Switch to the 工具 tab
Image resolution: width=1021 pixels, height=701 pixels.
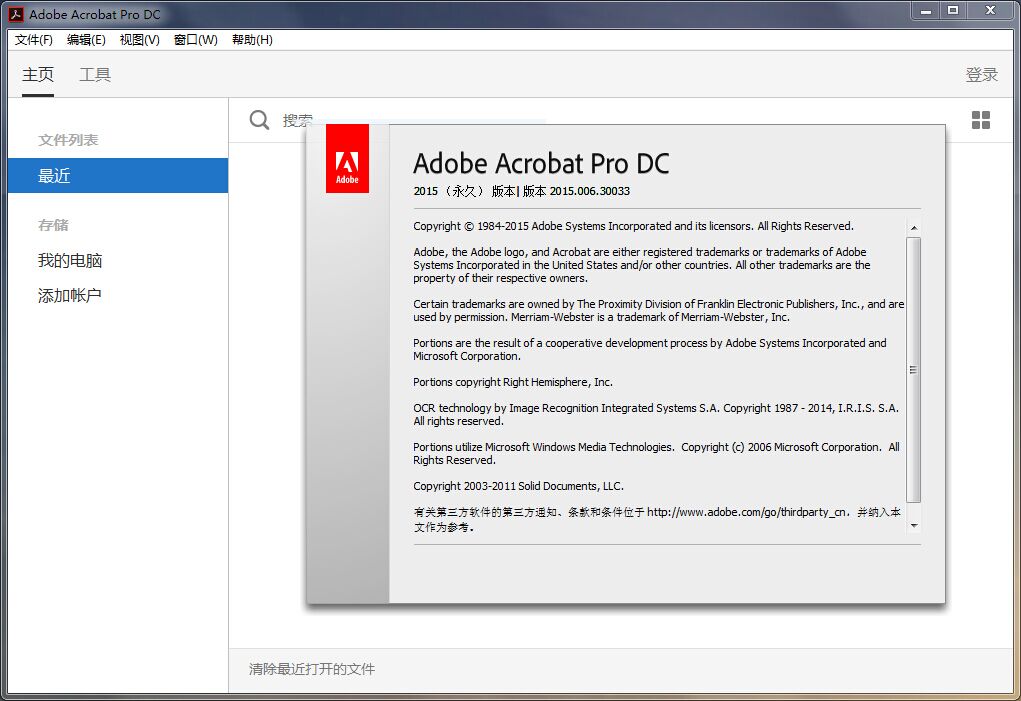pyautogui.click(x=95, y=75)
